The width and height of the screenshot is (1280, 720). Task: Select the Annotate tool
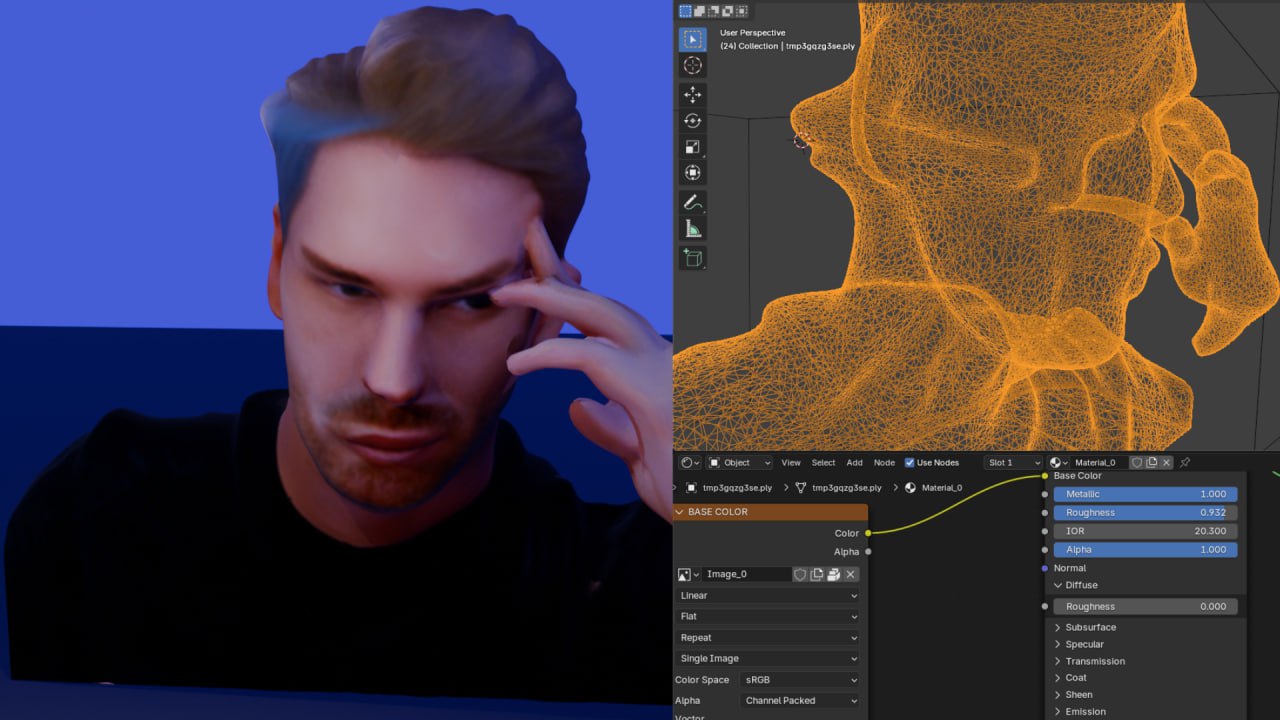(x=692, y=203)
